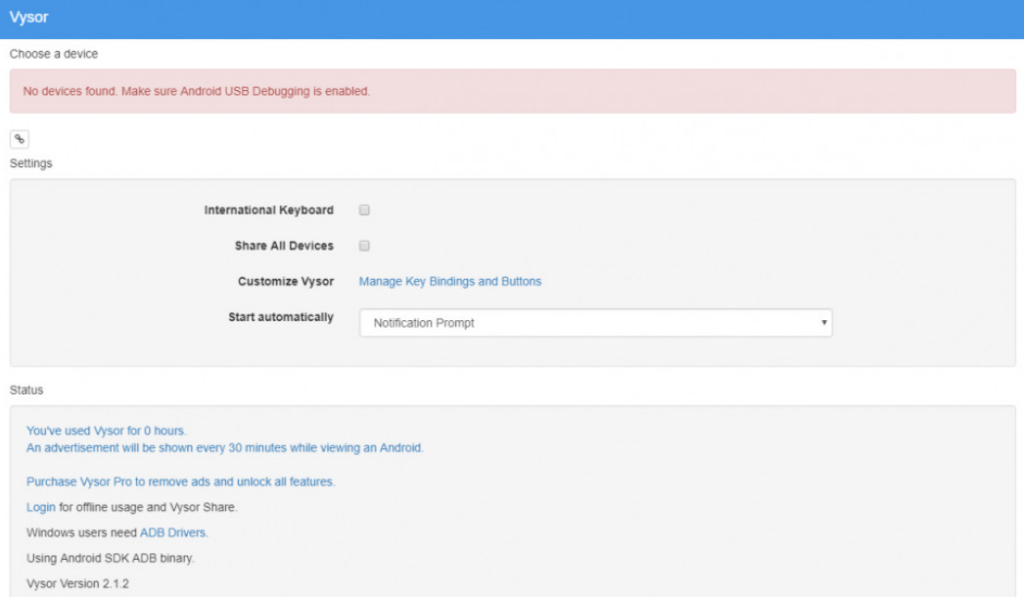Enable the International Keyboard checkbox
This screenshot has width=1024, height=597.
pos(364,210)
